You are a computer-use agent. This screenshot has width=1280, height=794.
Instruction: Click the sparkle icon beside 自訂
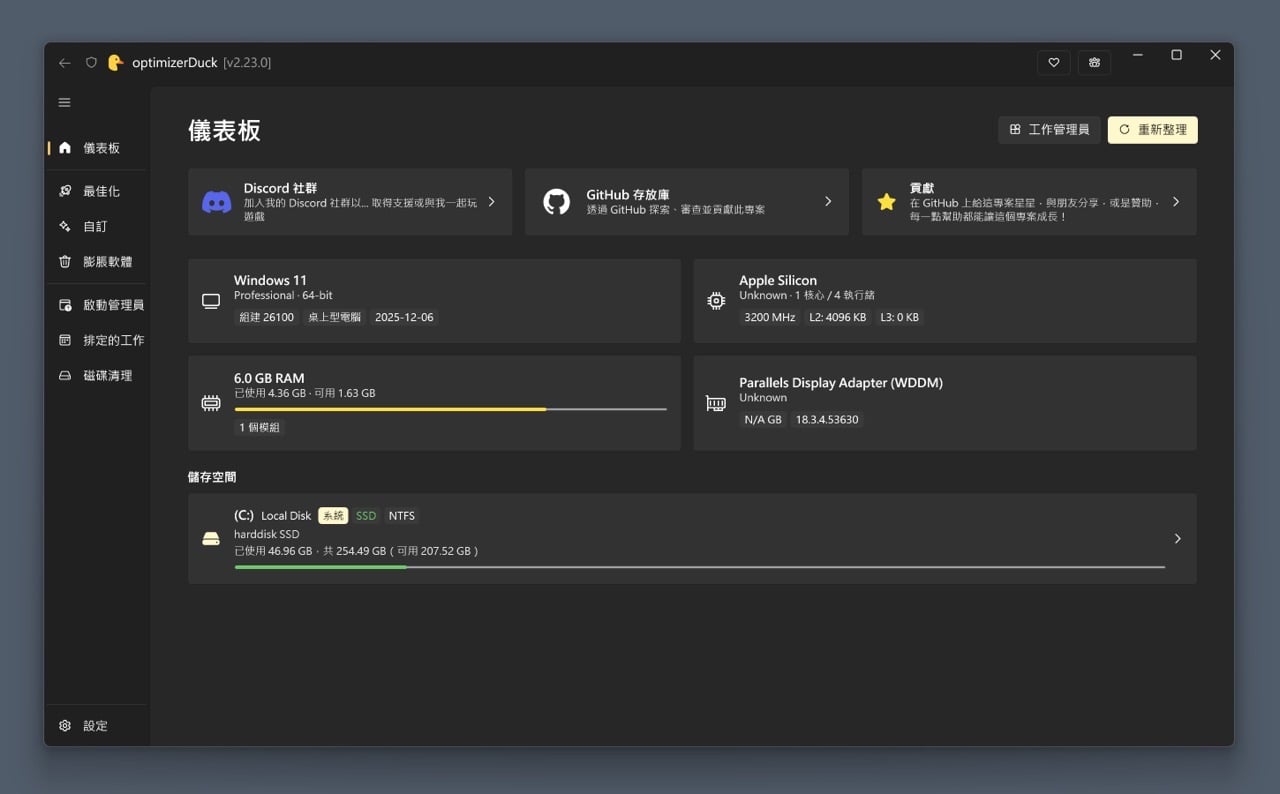(65, 227)
